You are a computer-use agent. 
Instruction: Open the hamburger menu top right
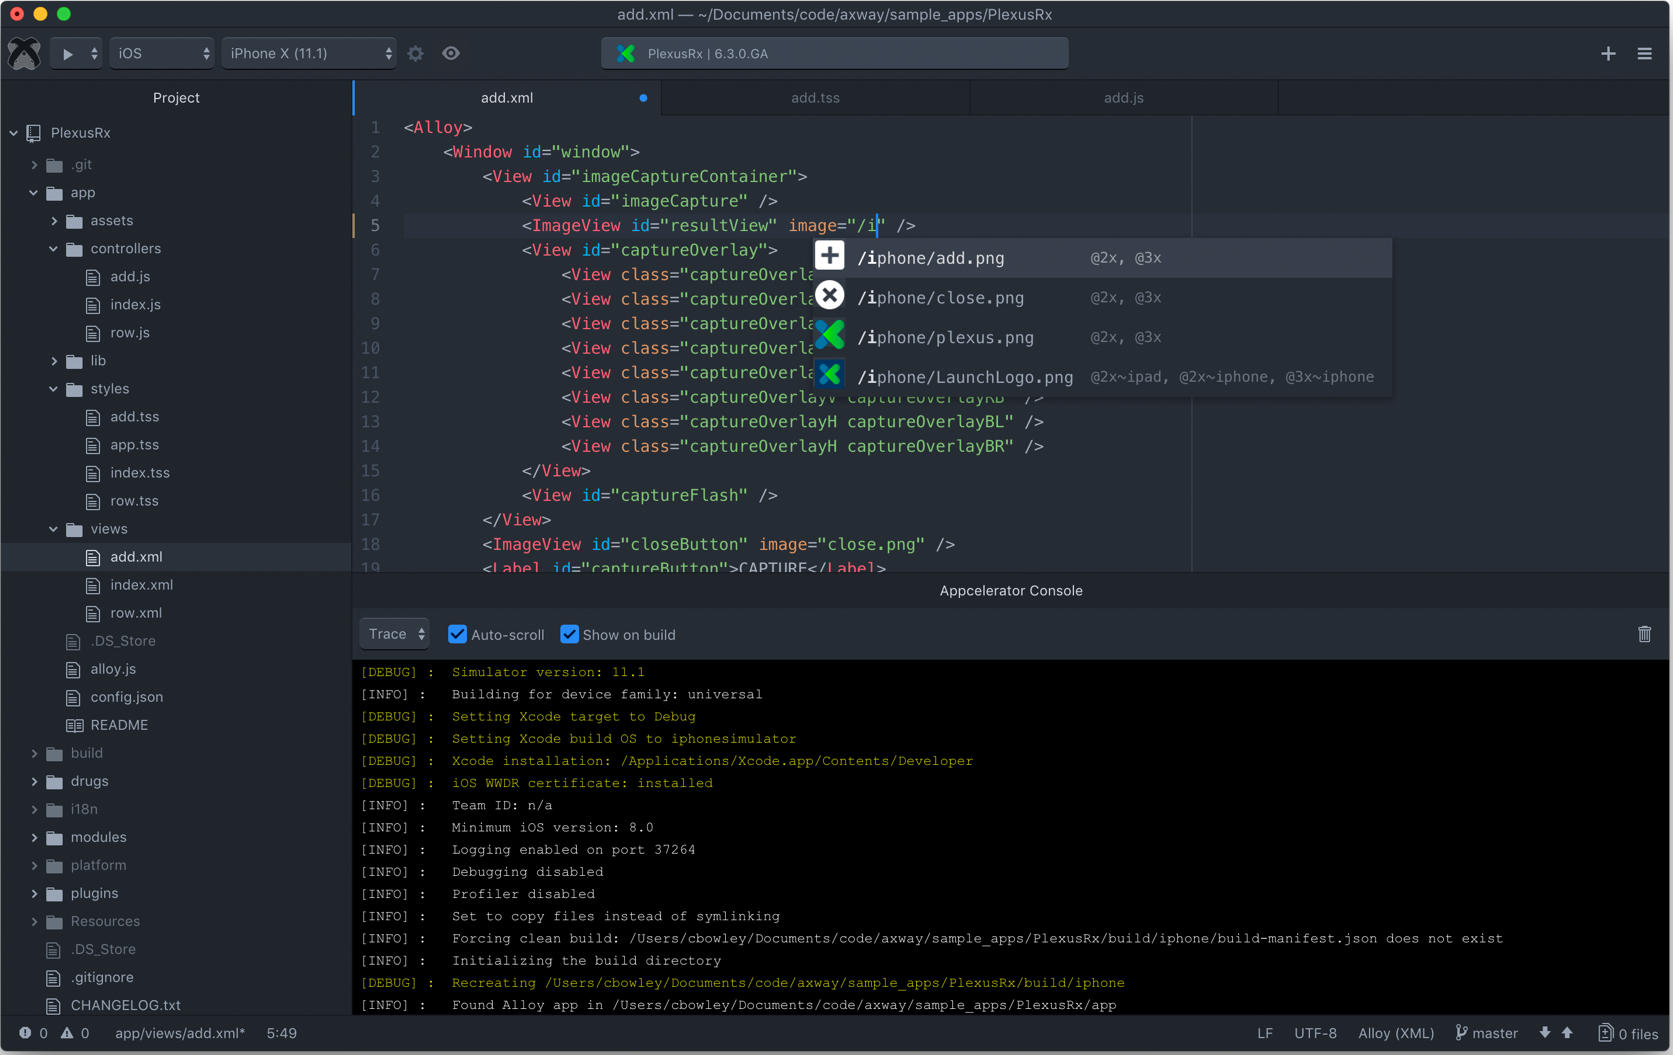(1645, 53)
